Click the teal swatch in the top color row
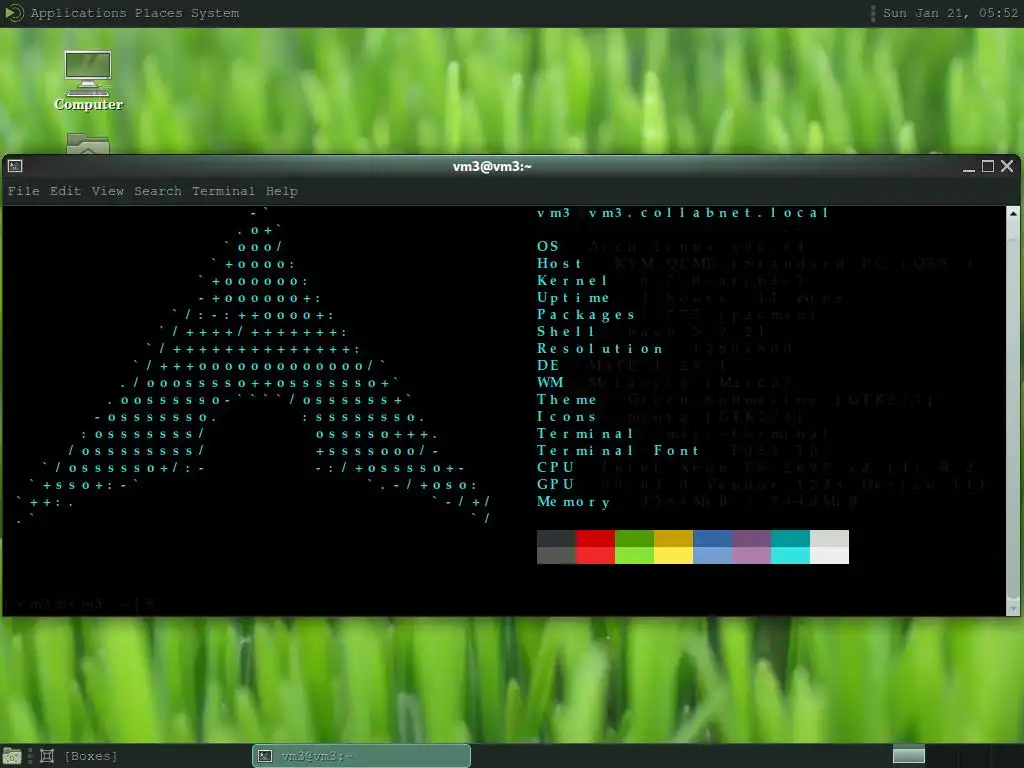 tap(791, 539)
